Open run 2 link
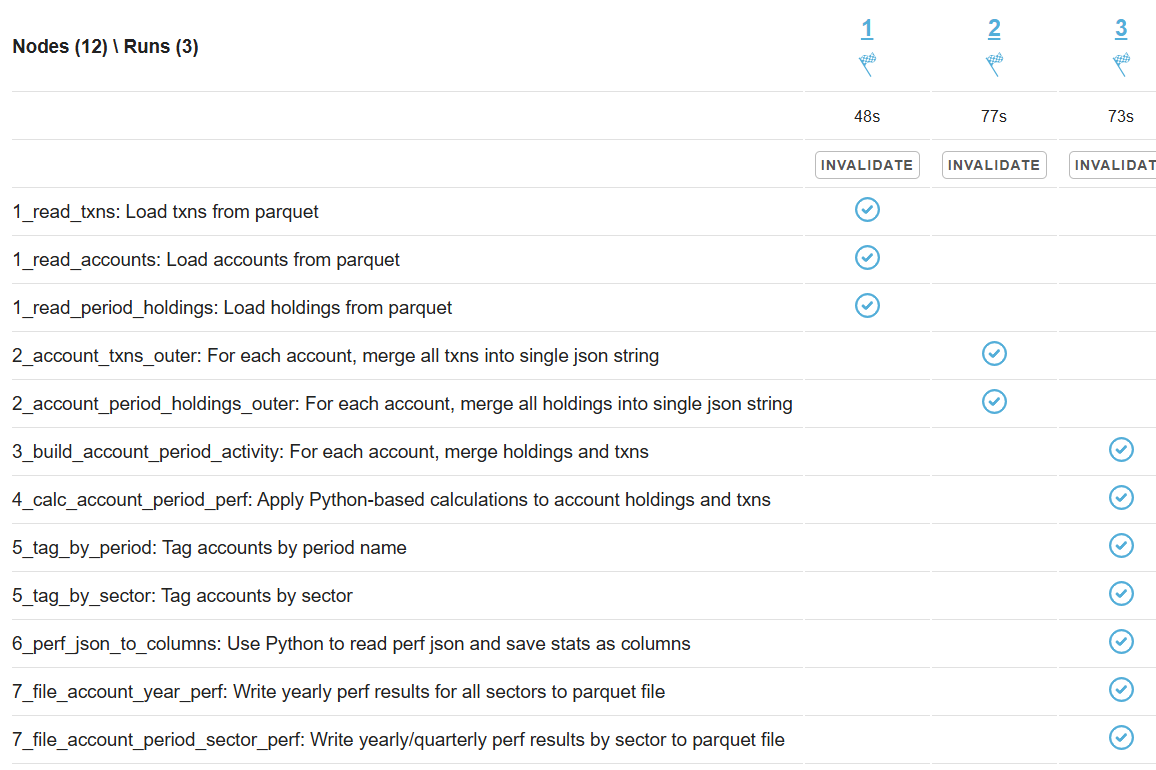Image resolution: width=1156 pixels, height=770 pixels. (x=994, y=29)
